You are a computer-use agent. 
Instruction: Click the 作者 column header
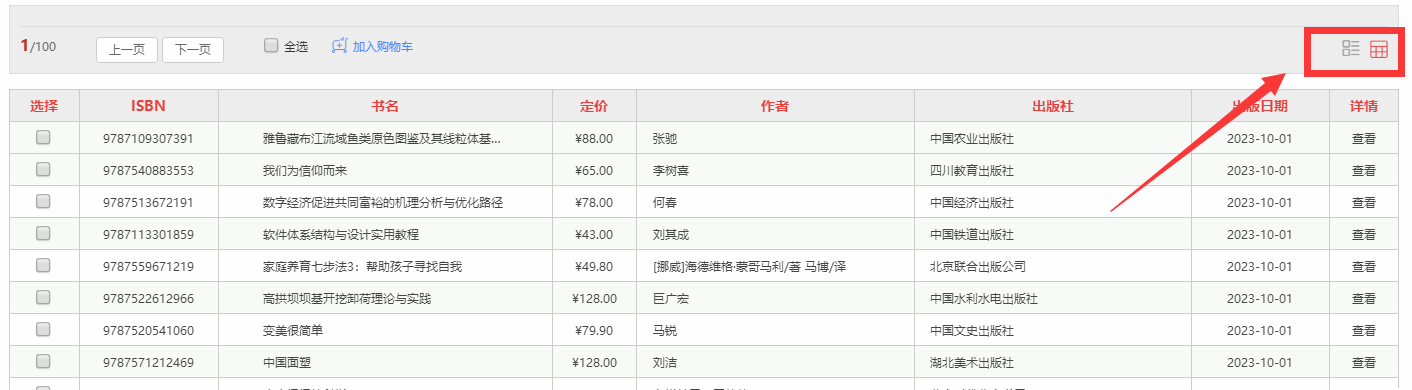coord(775,106)
